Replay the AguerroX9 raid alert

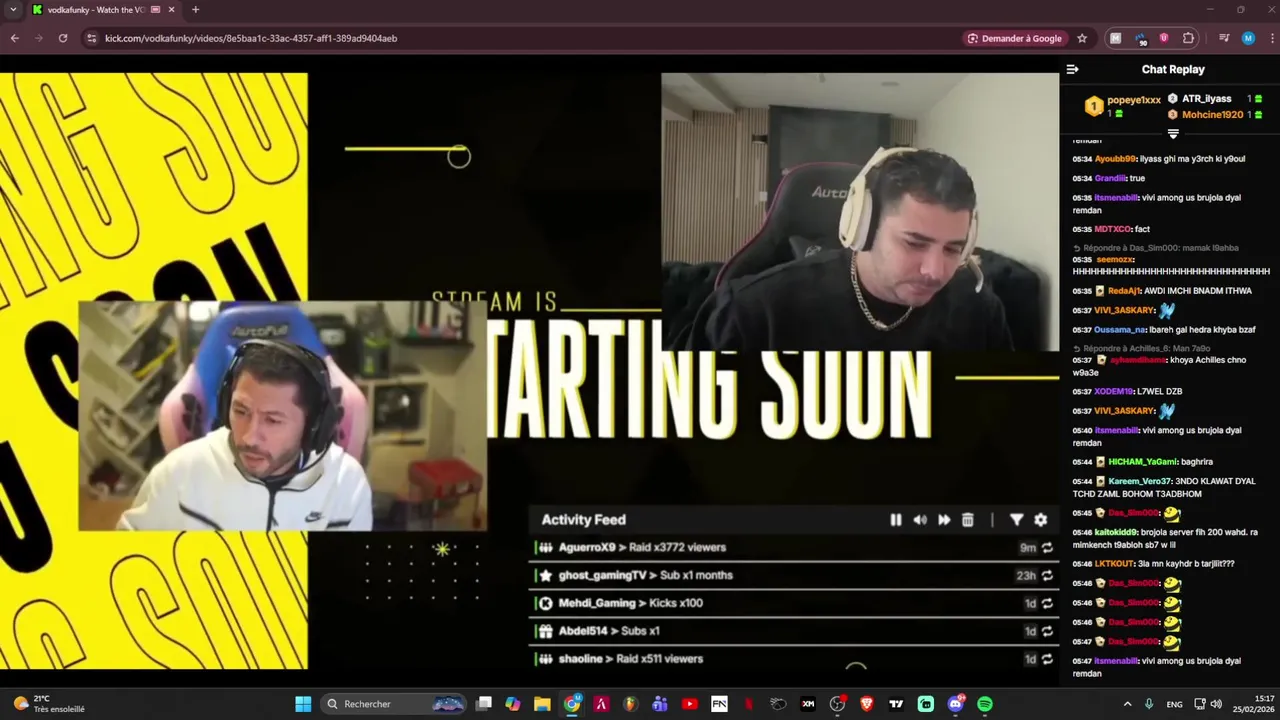pos(1047,548)
